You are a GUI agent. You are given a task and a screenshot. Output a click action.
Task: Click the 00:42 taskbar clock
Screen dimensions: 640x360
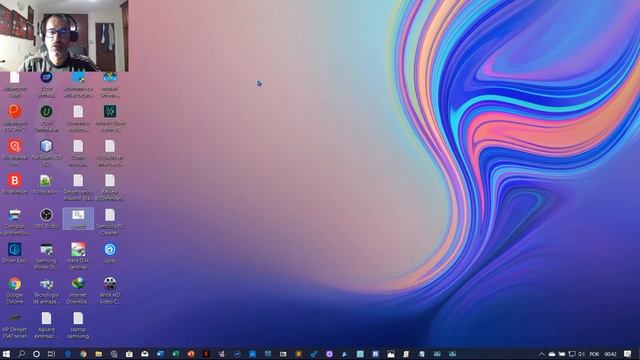610,354
